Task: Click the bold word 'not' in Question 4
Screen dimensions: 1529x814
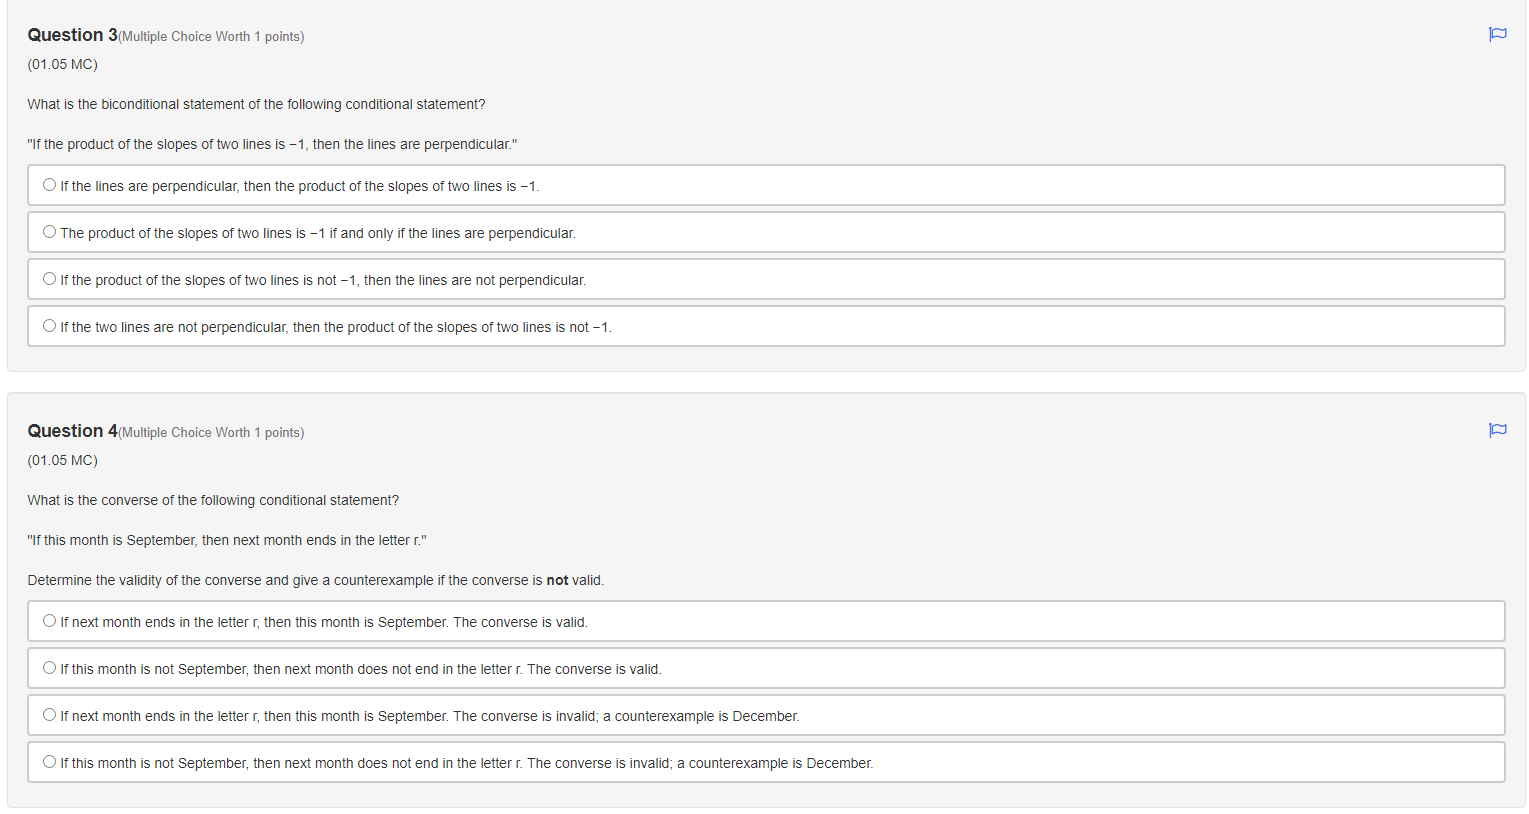Action: coord(557,580)
